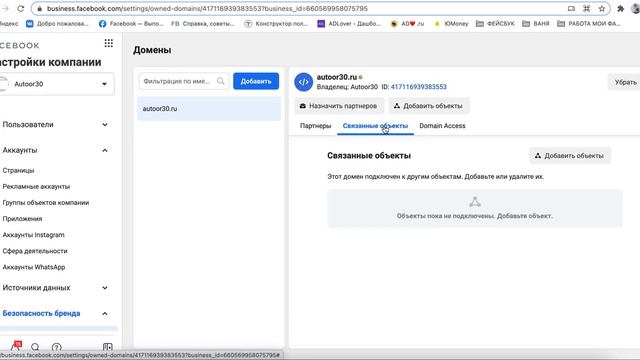The width and height of the screenshot is (640, 360).
Task: Open the ФЕЙСБУК bookmarks folder
Action: (x=496, y=24)
